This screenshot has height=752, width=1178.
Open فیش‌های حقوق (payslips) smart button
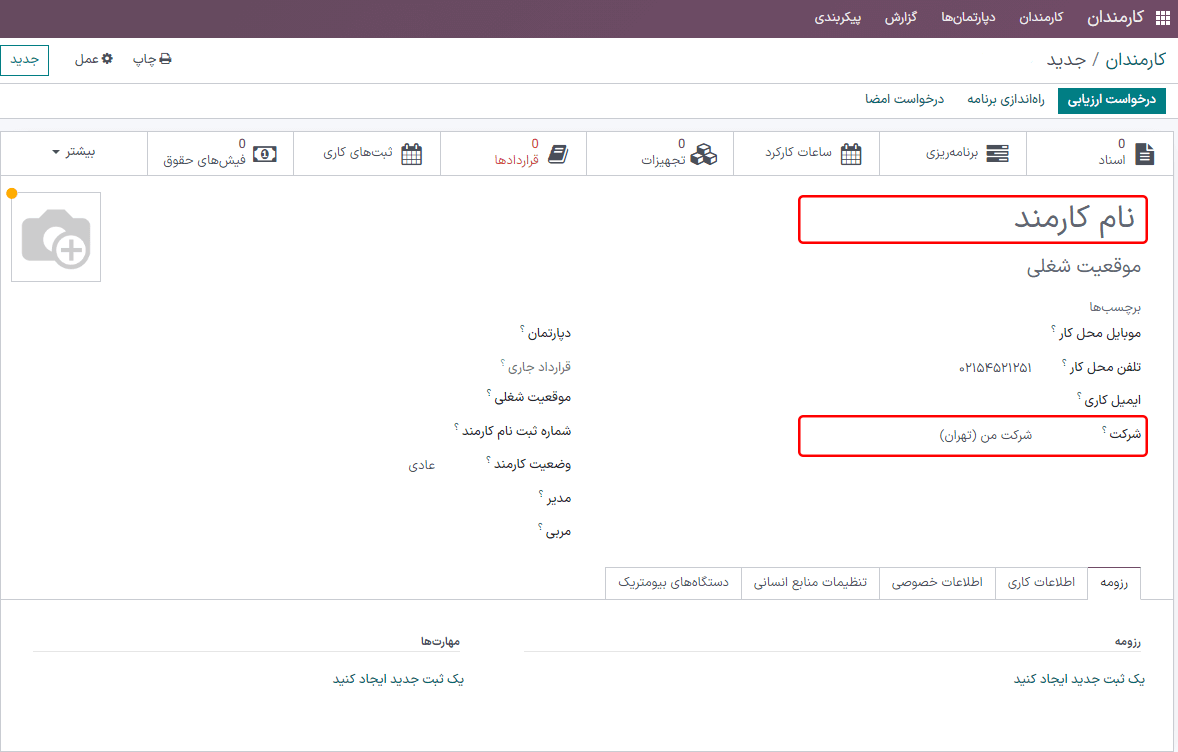tap(216, 153)
